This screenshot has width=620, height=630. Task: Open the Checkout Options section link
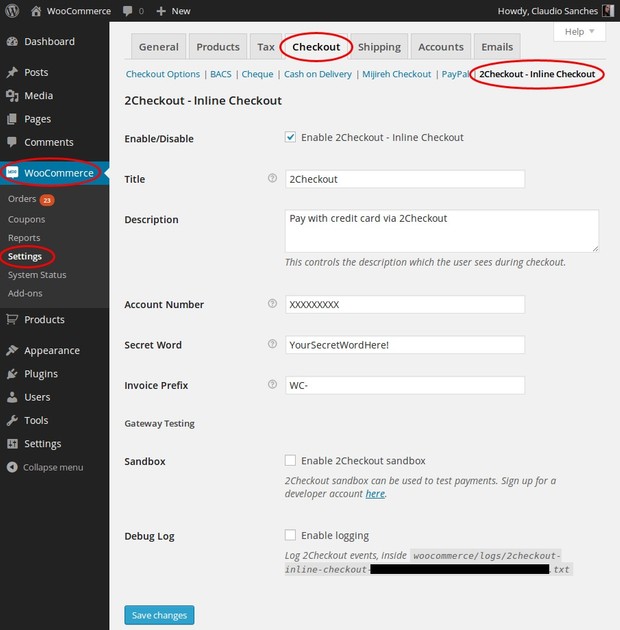click(x=163, y=74)
